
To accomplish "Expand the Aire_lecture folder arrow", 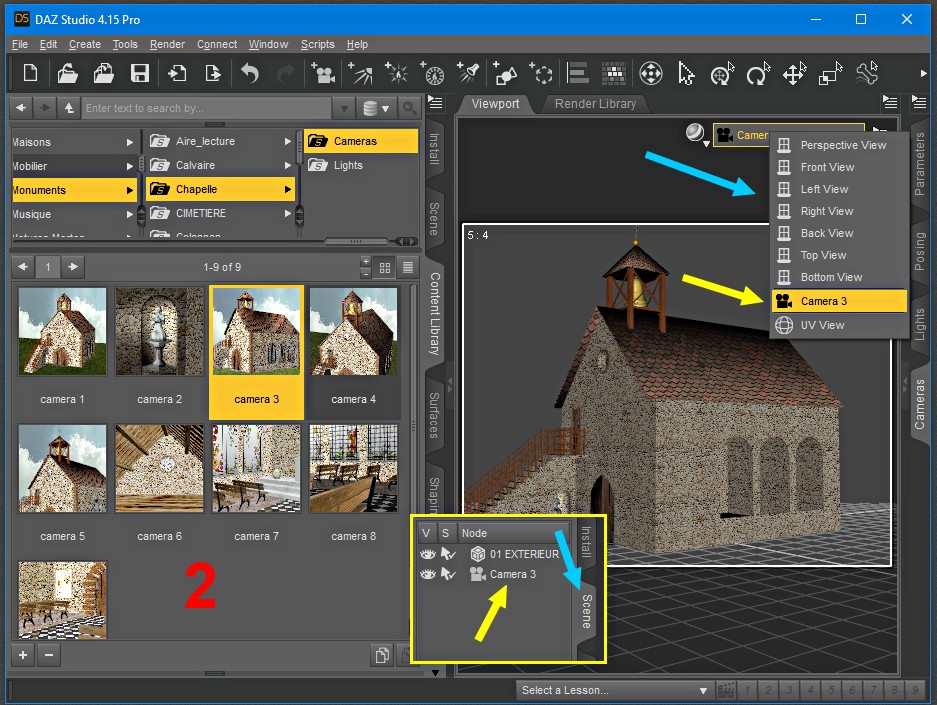I will tap(287, 142).
